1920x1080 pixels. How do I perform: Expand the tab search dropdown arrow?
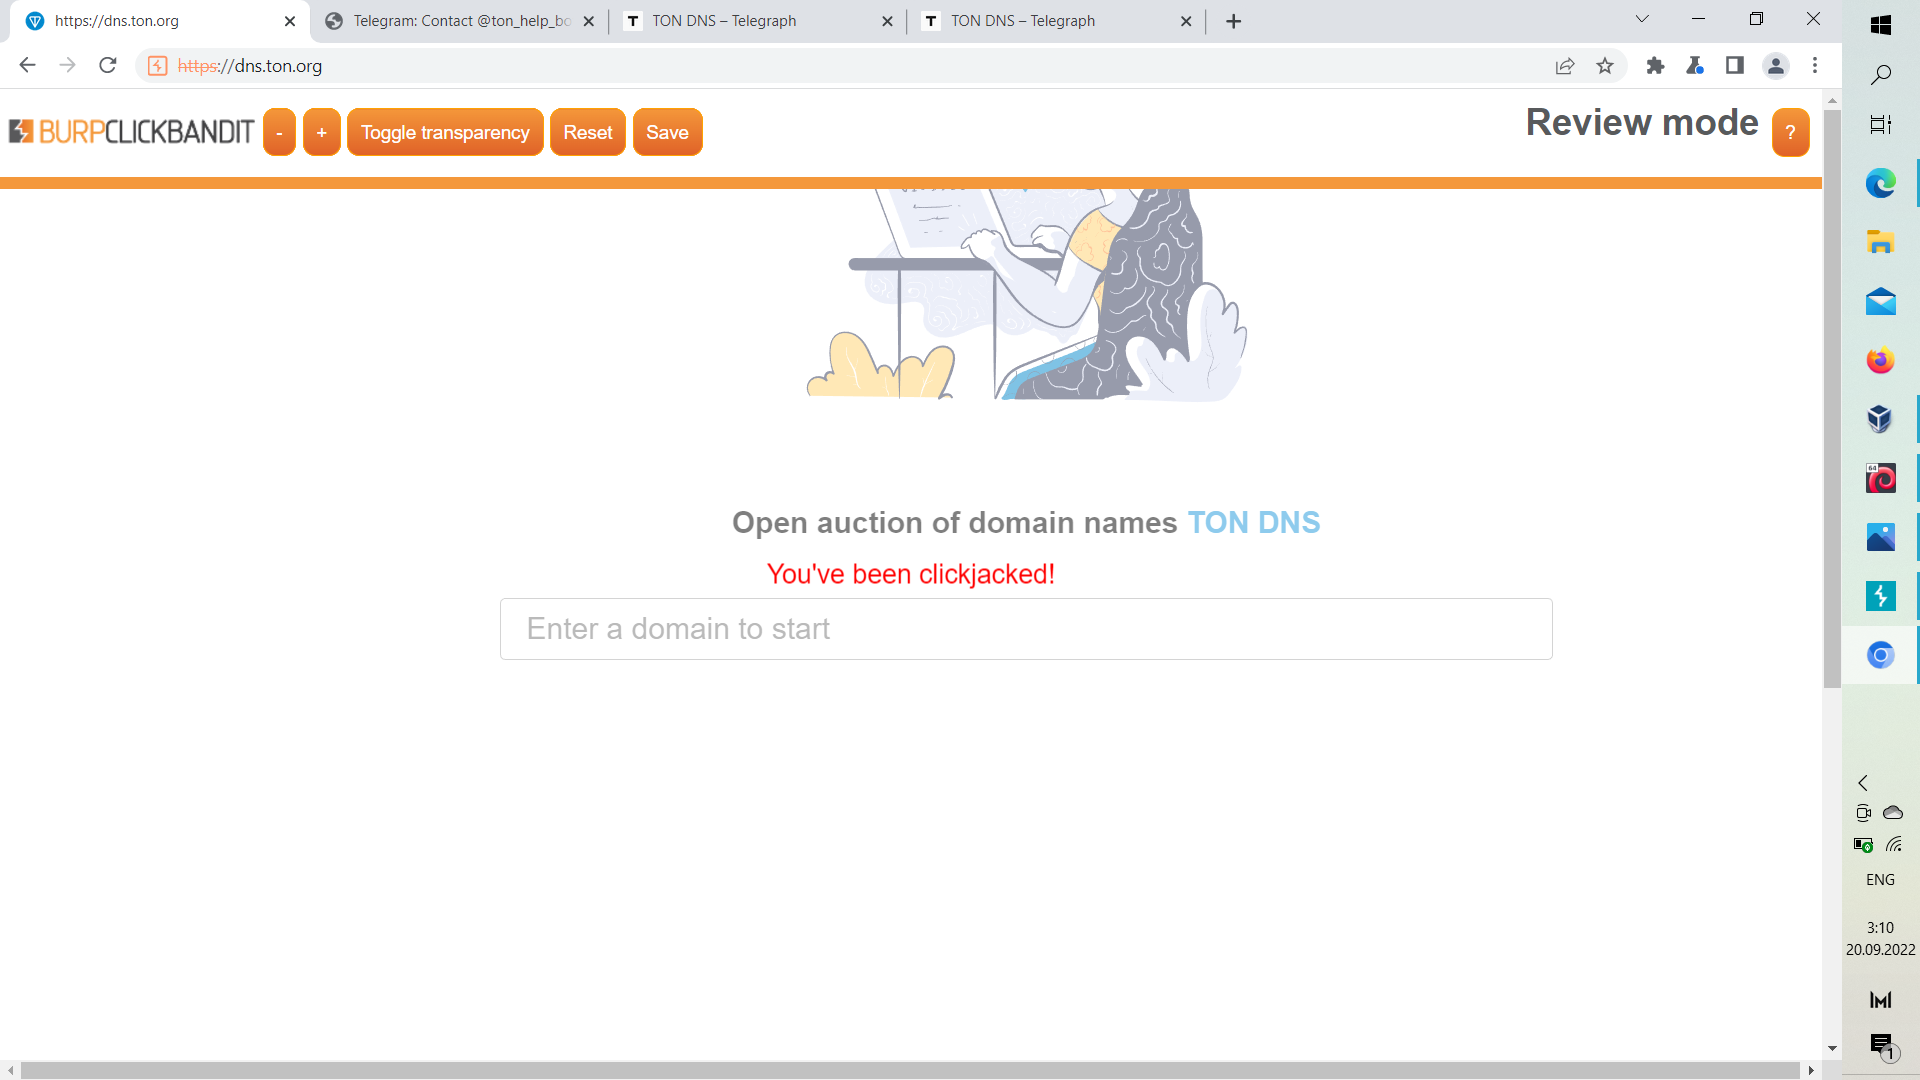pyautogui.click(x=1642, y=19)
